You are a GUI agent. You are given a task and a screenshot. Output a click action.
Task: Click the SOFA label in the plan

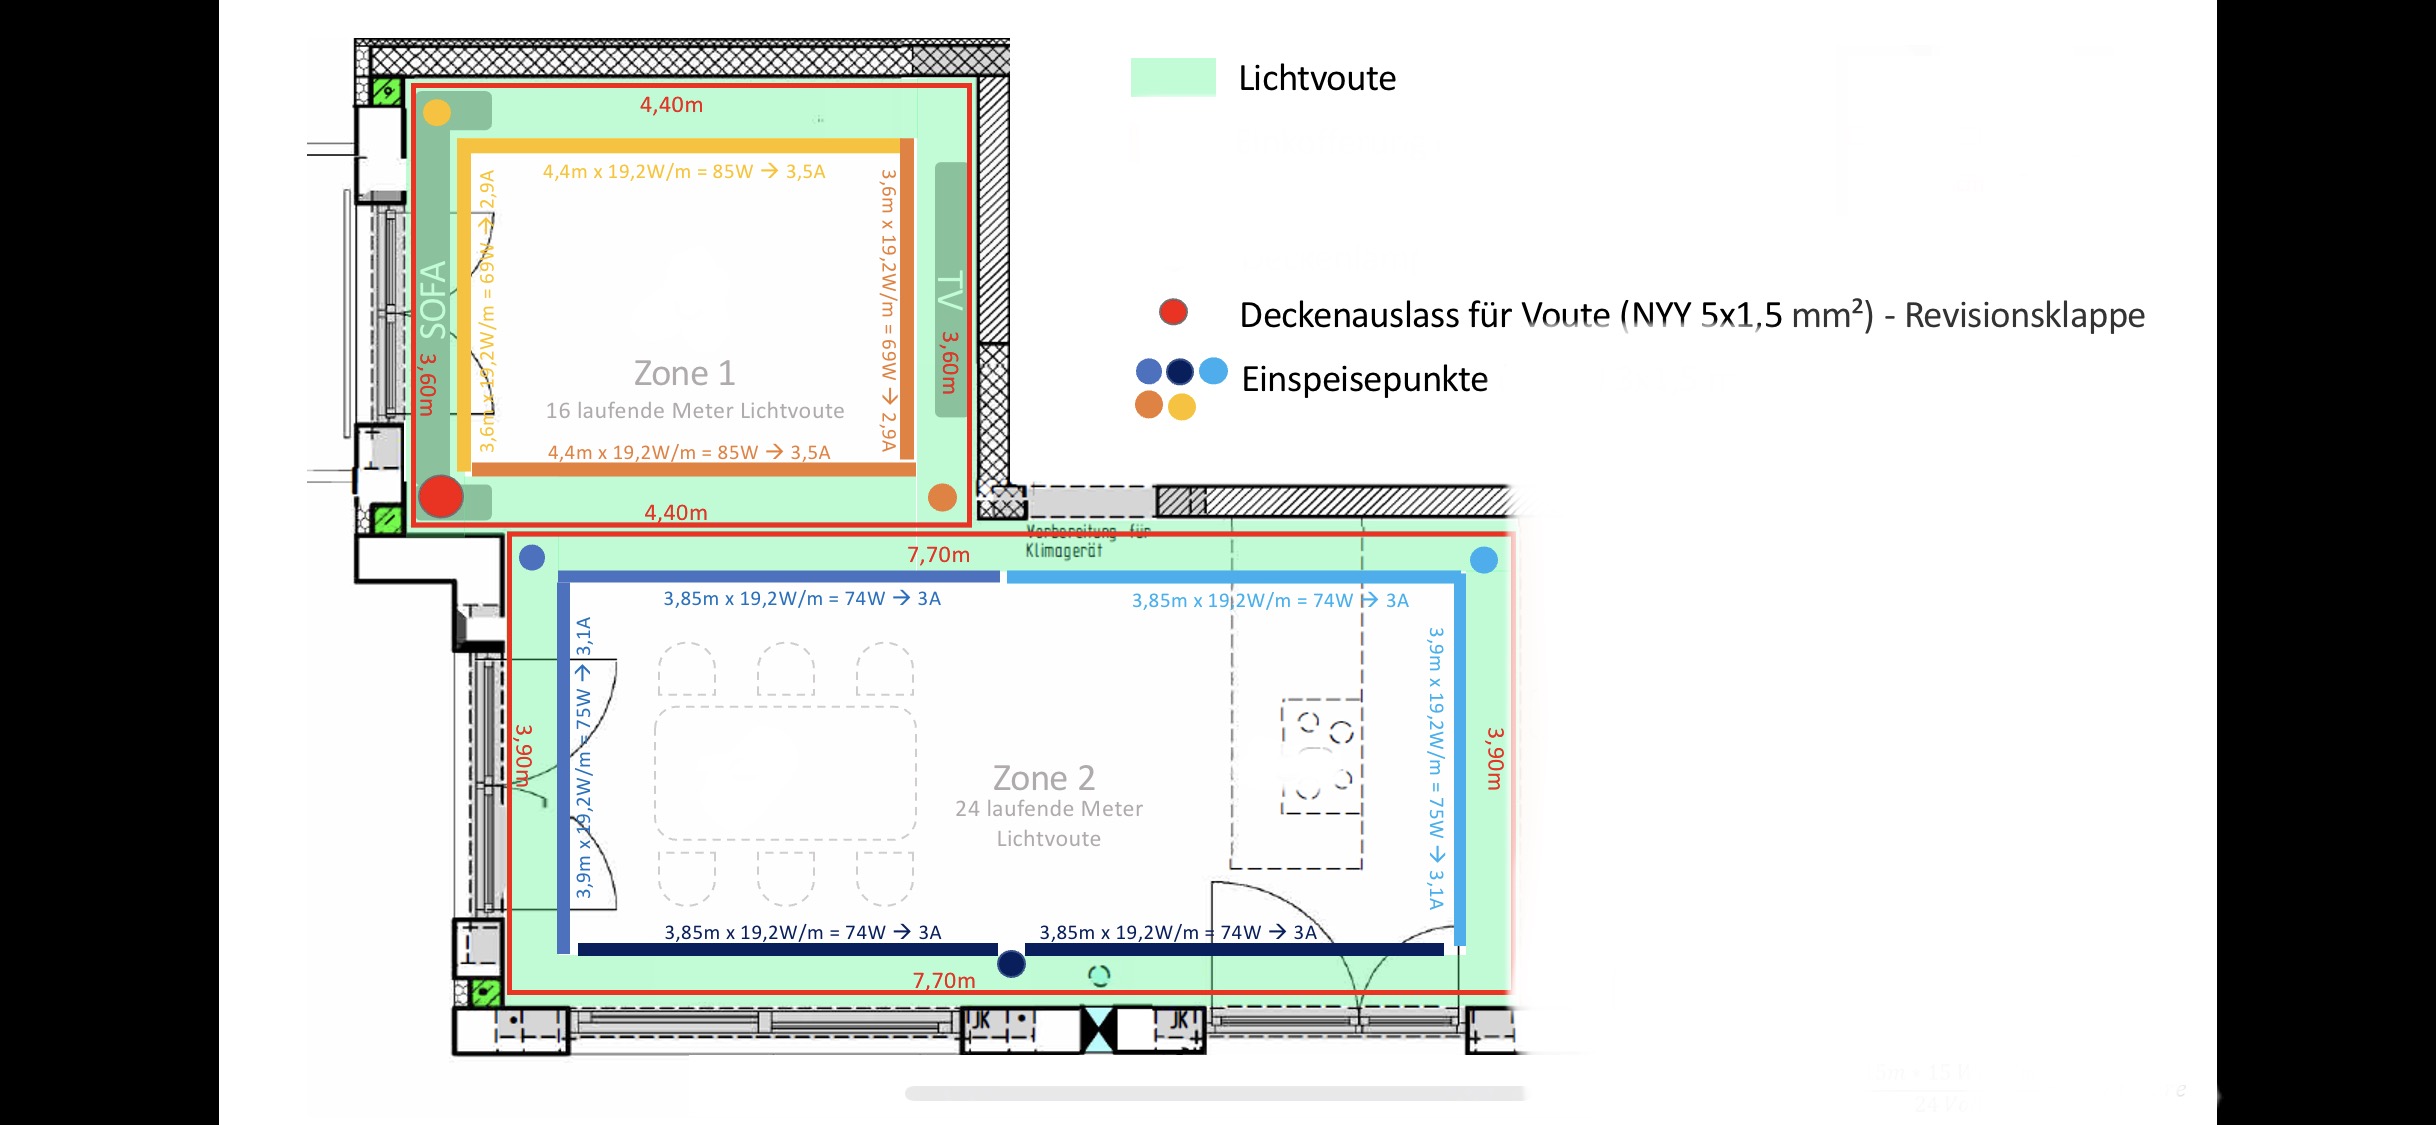pyautogui.click(x=433, y=300)
